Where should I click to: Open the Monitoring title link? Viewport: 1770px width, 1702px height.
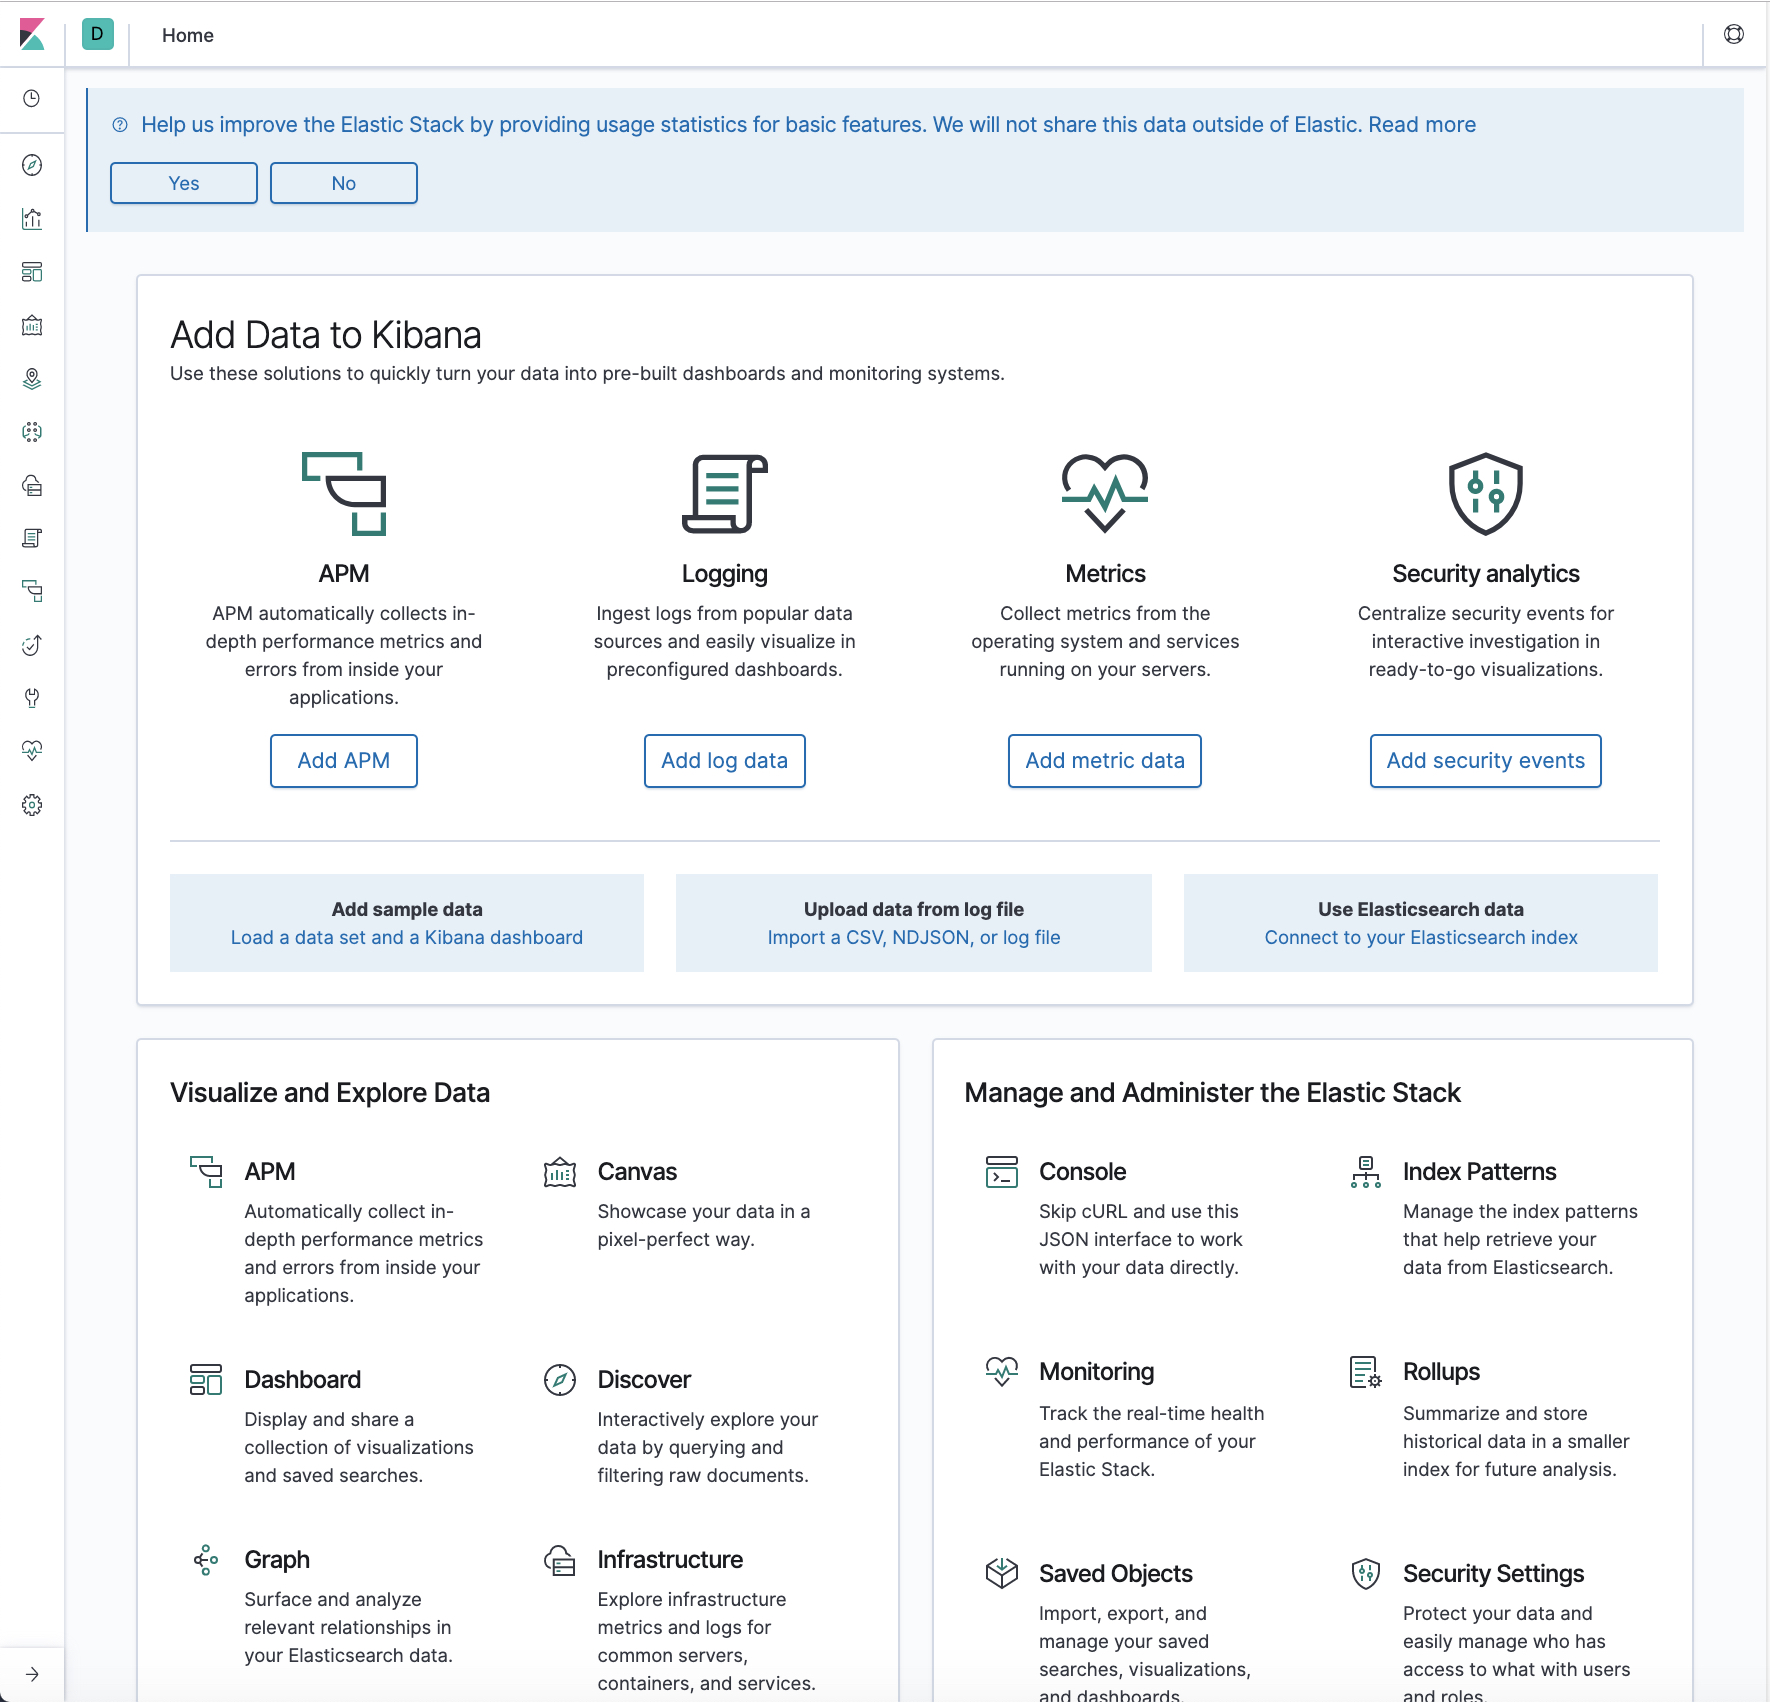point(1097,1372)
